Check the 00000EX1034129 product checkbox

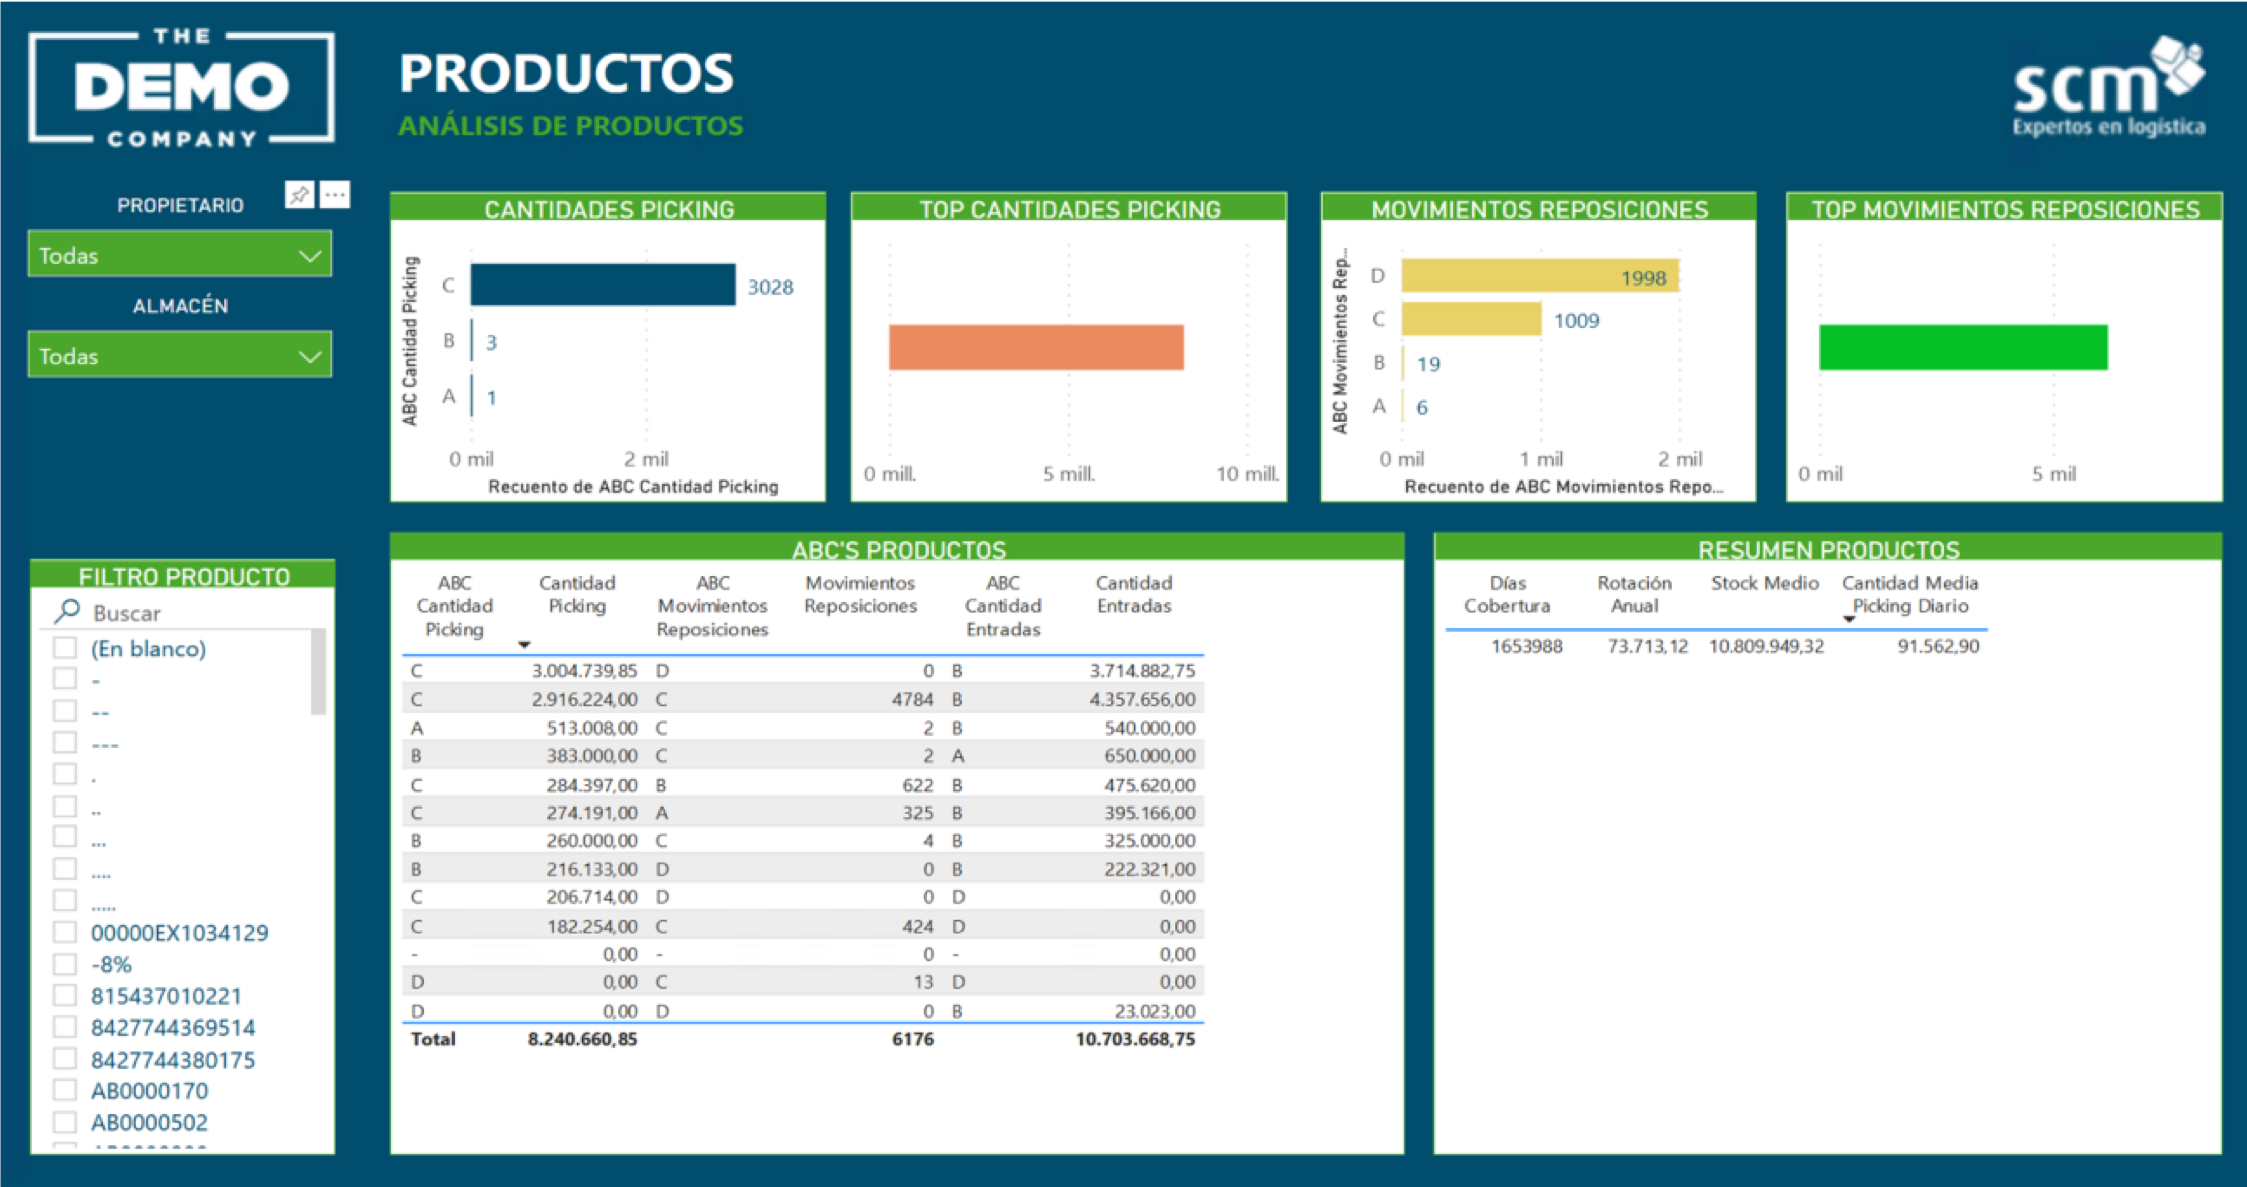click(65, 932)
